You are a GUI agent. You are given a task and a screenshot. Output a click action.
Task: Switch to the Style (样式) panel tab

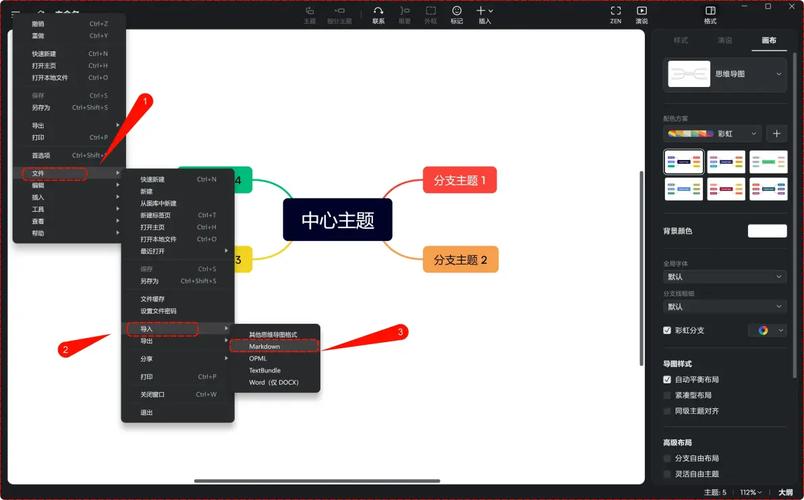pyautogui.click(x=680, y=40)
